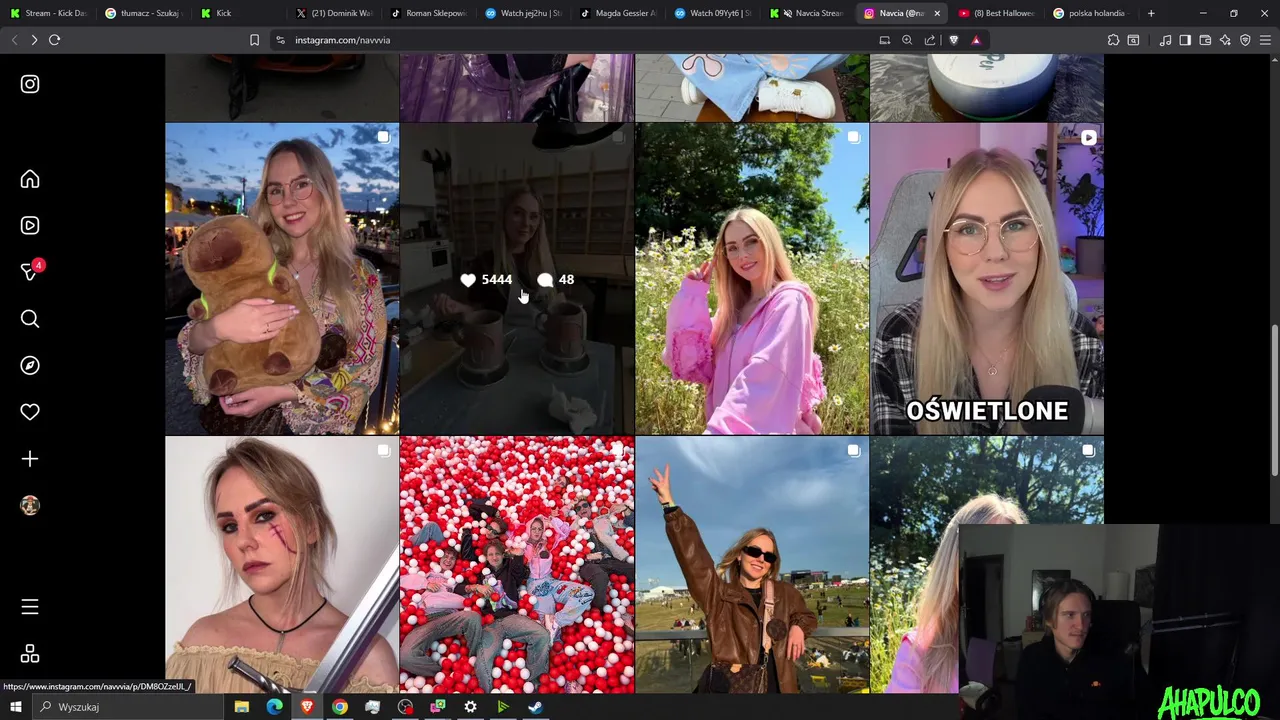Open Search magnifier in Instagram sidebar
The width and height of the screenshot is (1280, 720).
[30, 319]
